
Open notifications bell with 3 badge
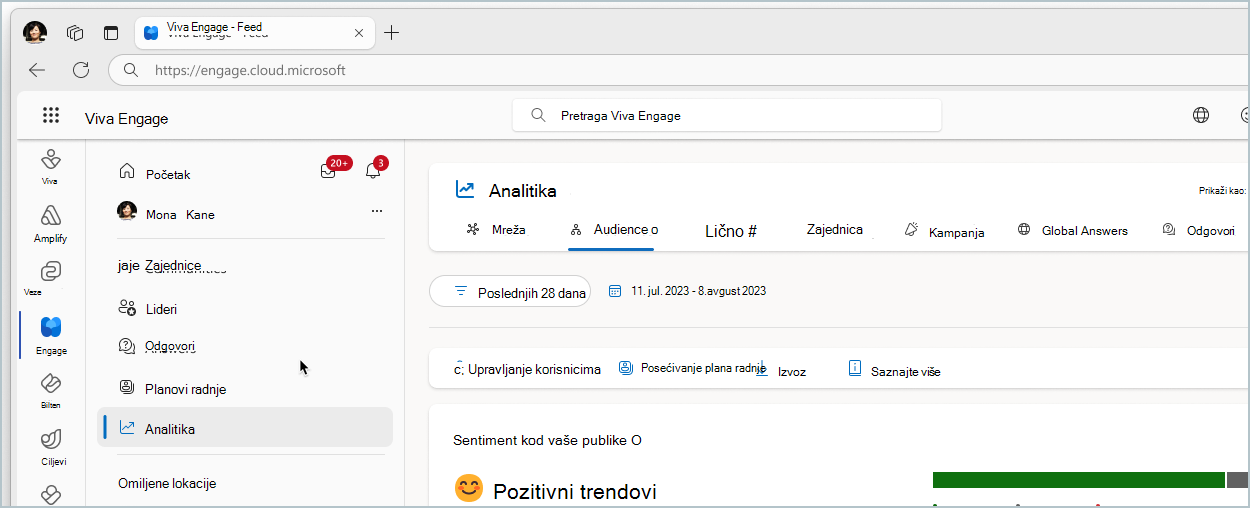click(x=373, y=170)
